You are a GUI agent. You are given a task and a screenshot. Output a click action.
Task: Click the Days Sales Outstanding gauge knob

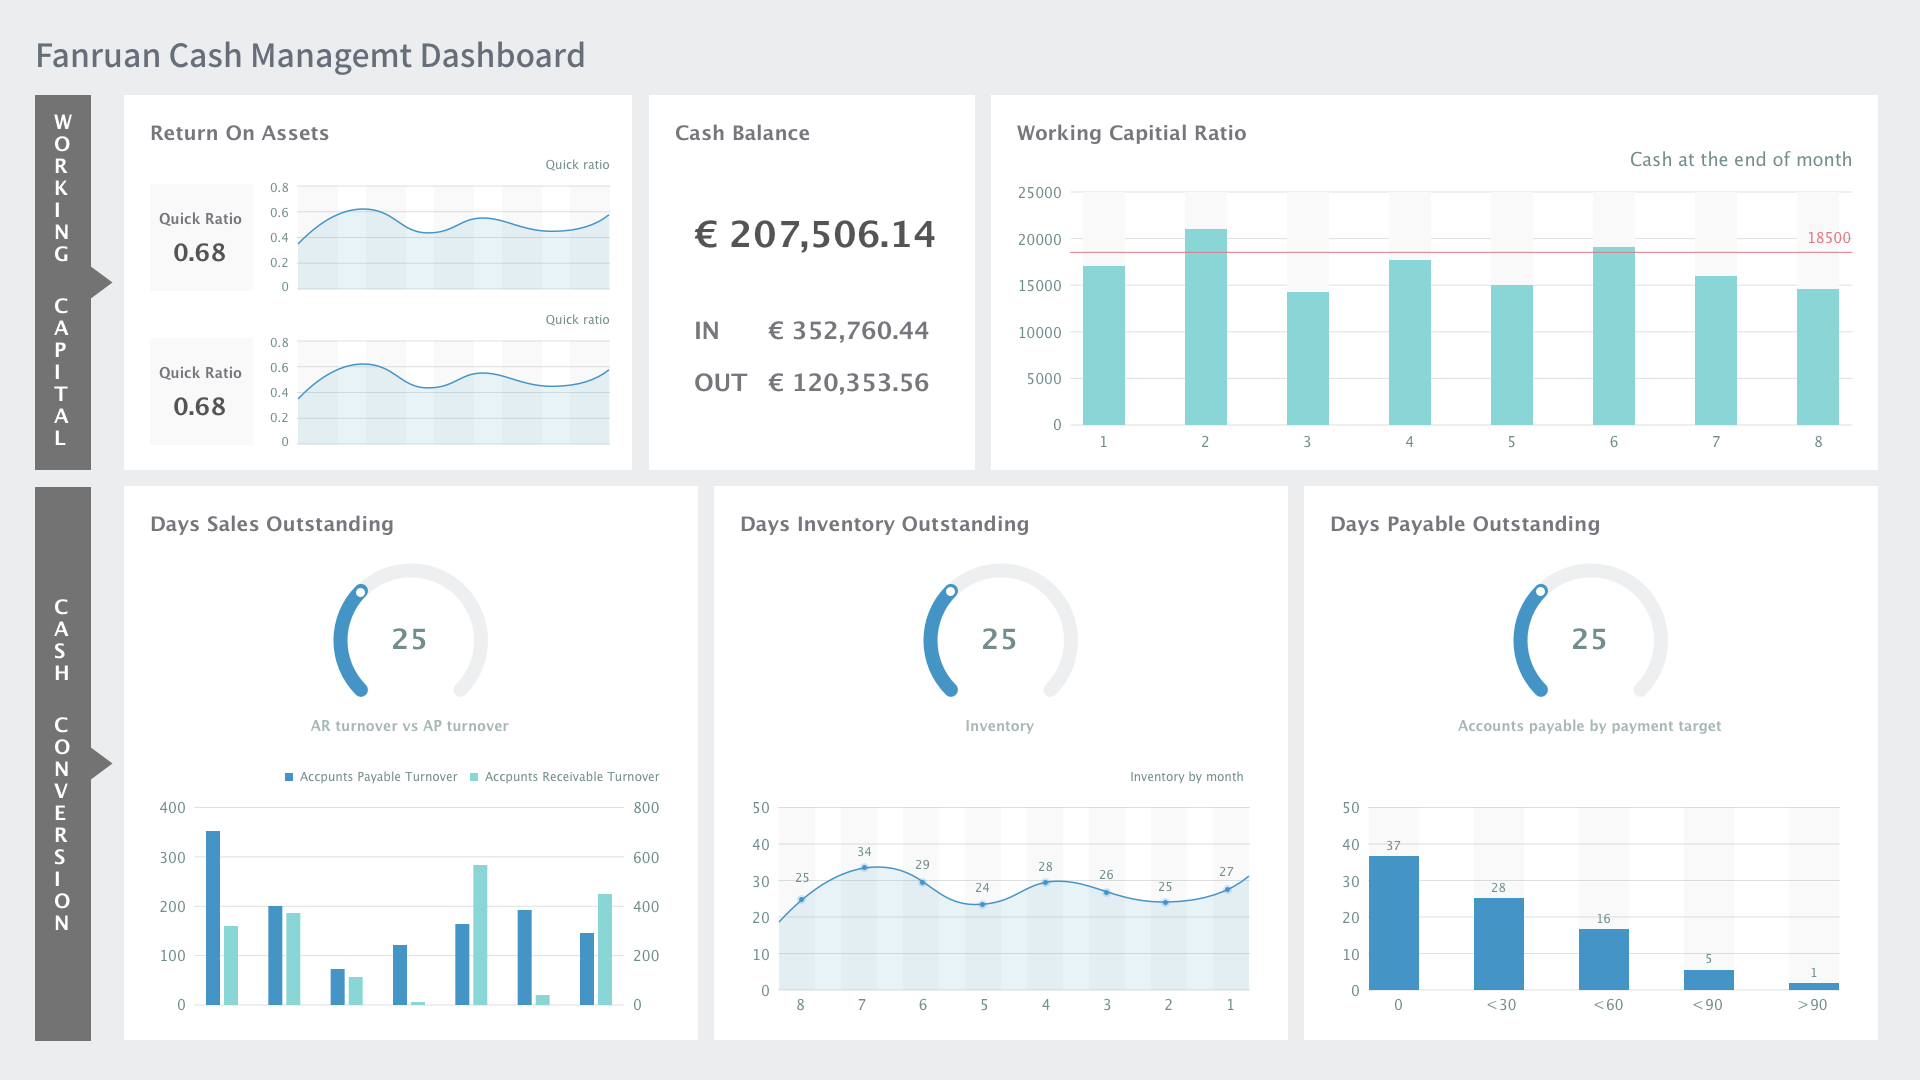click(361, 592)
